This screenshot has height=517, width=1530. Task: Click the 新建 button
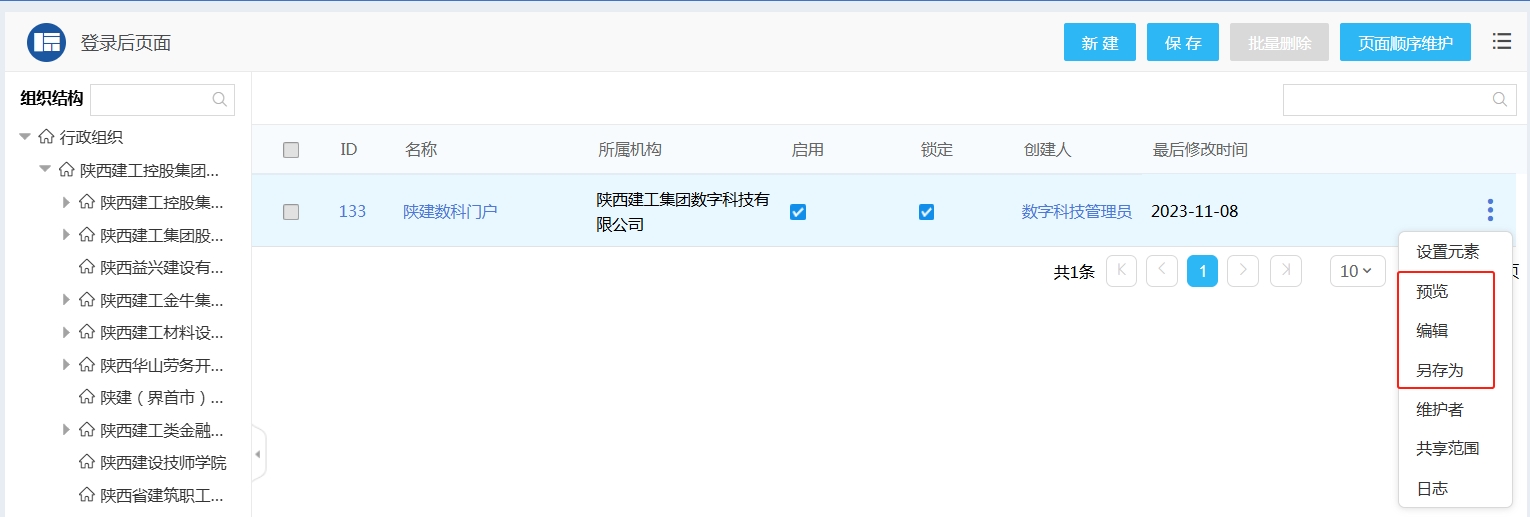tap(1100, 43)
